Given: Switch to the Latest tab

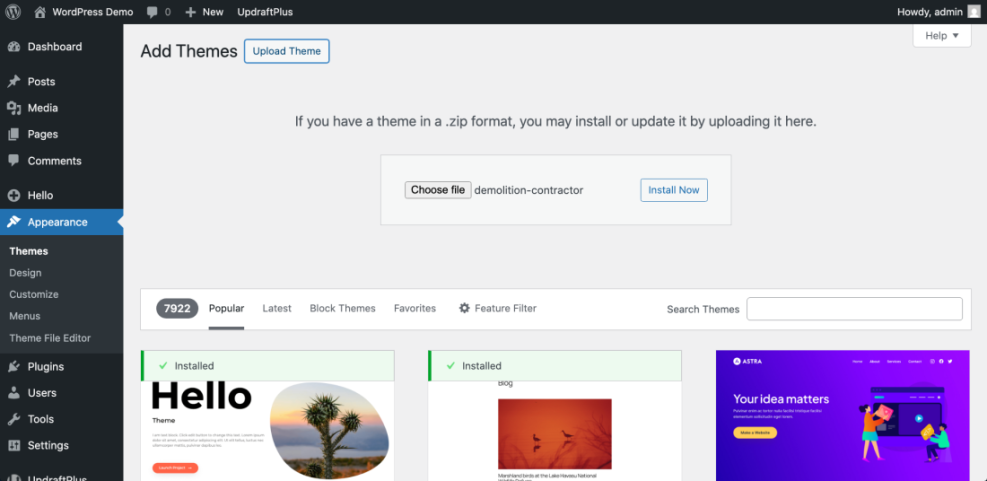Looking at the screenshot, I should [277, 308].
